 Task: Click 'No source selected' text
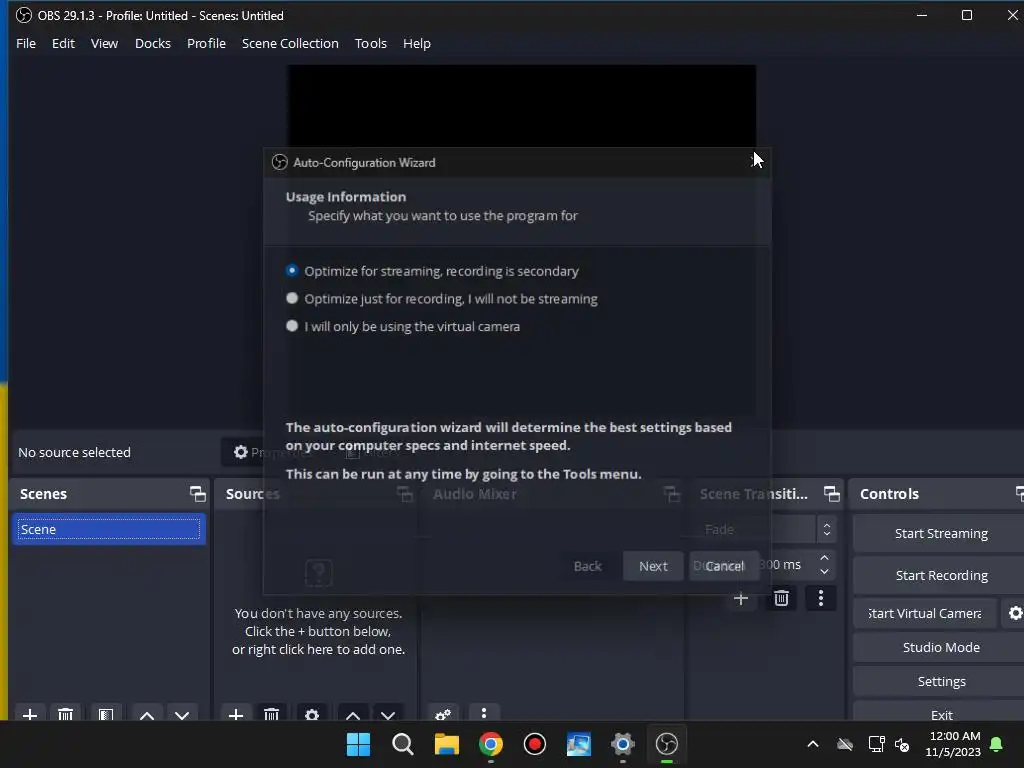coord(74,452)
